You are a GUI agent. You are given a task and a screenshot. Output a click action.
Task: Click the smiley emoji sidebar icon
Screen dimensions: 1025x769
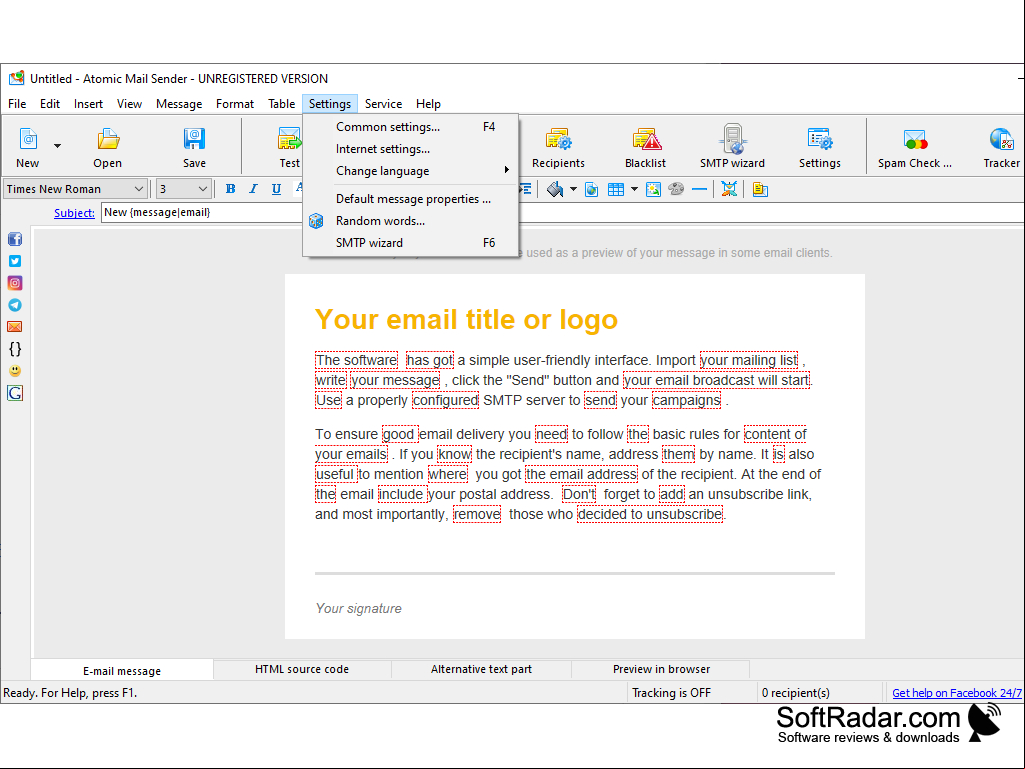coord(15,371)
